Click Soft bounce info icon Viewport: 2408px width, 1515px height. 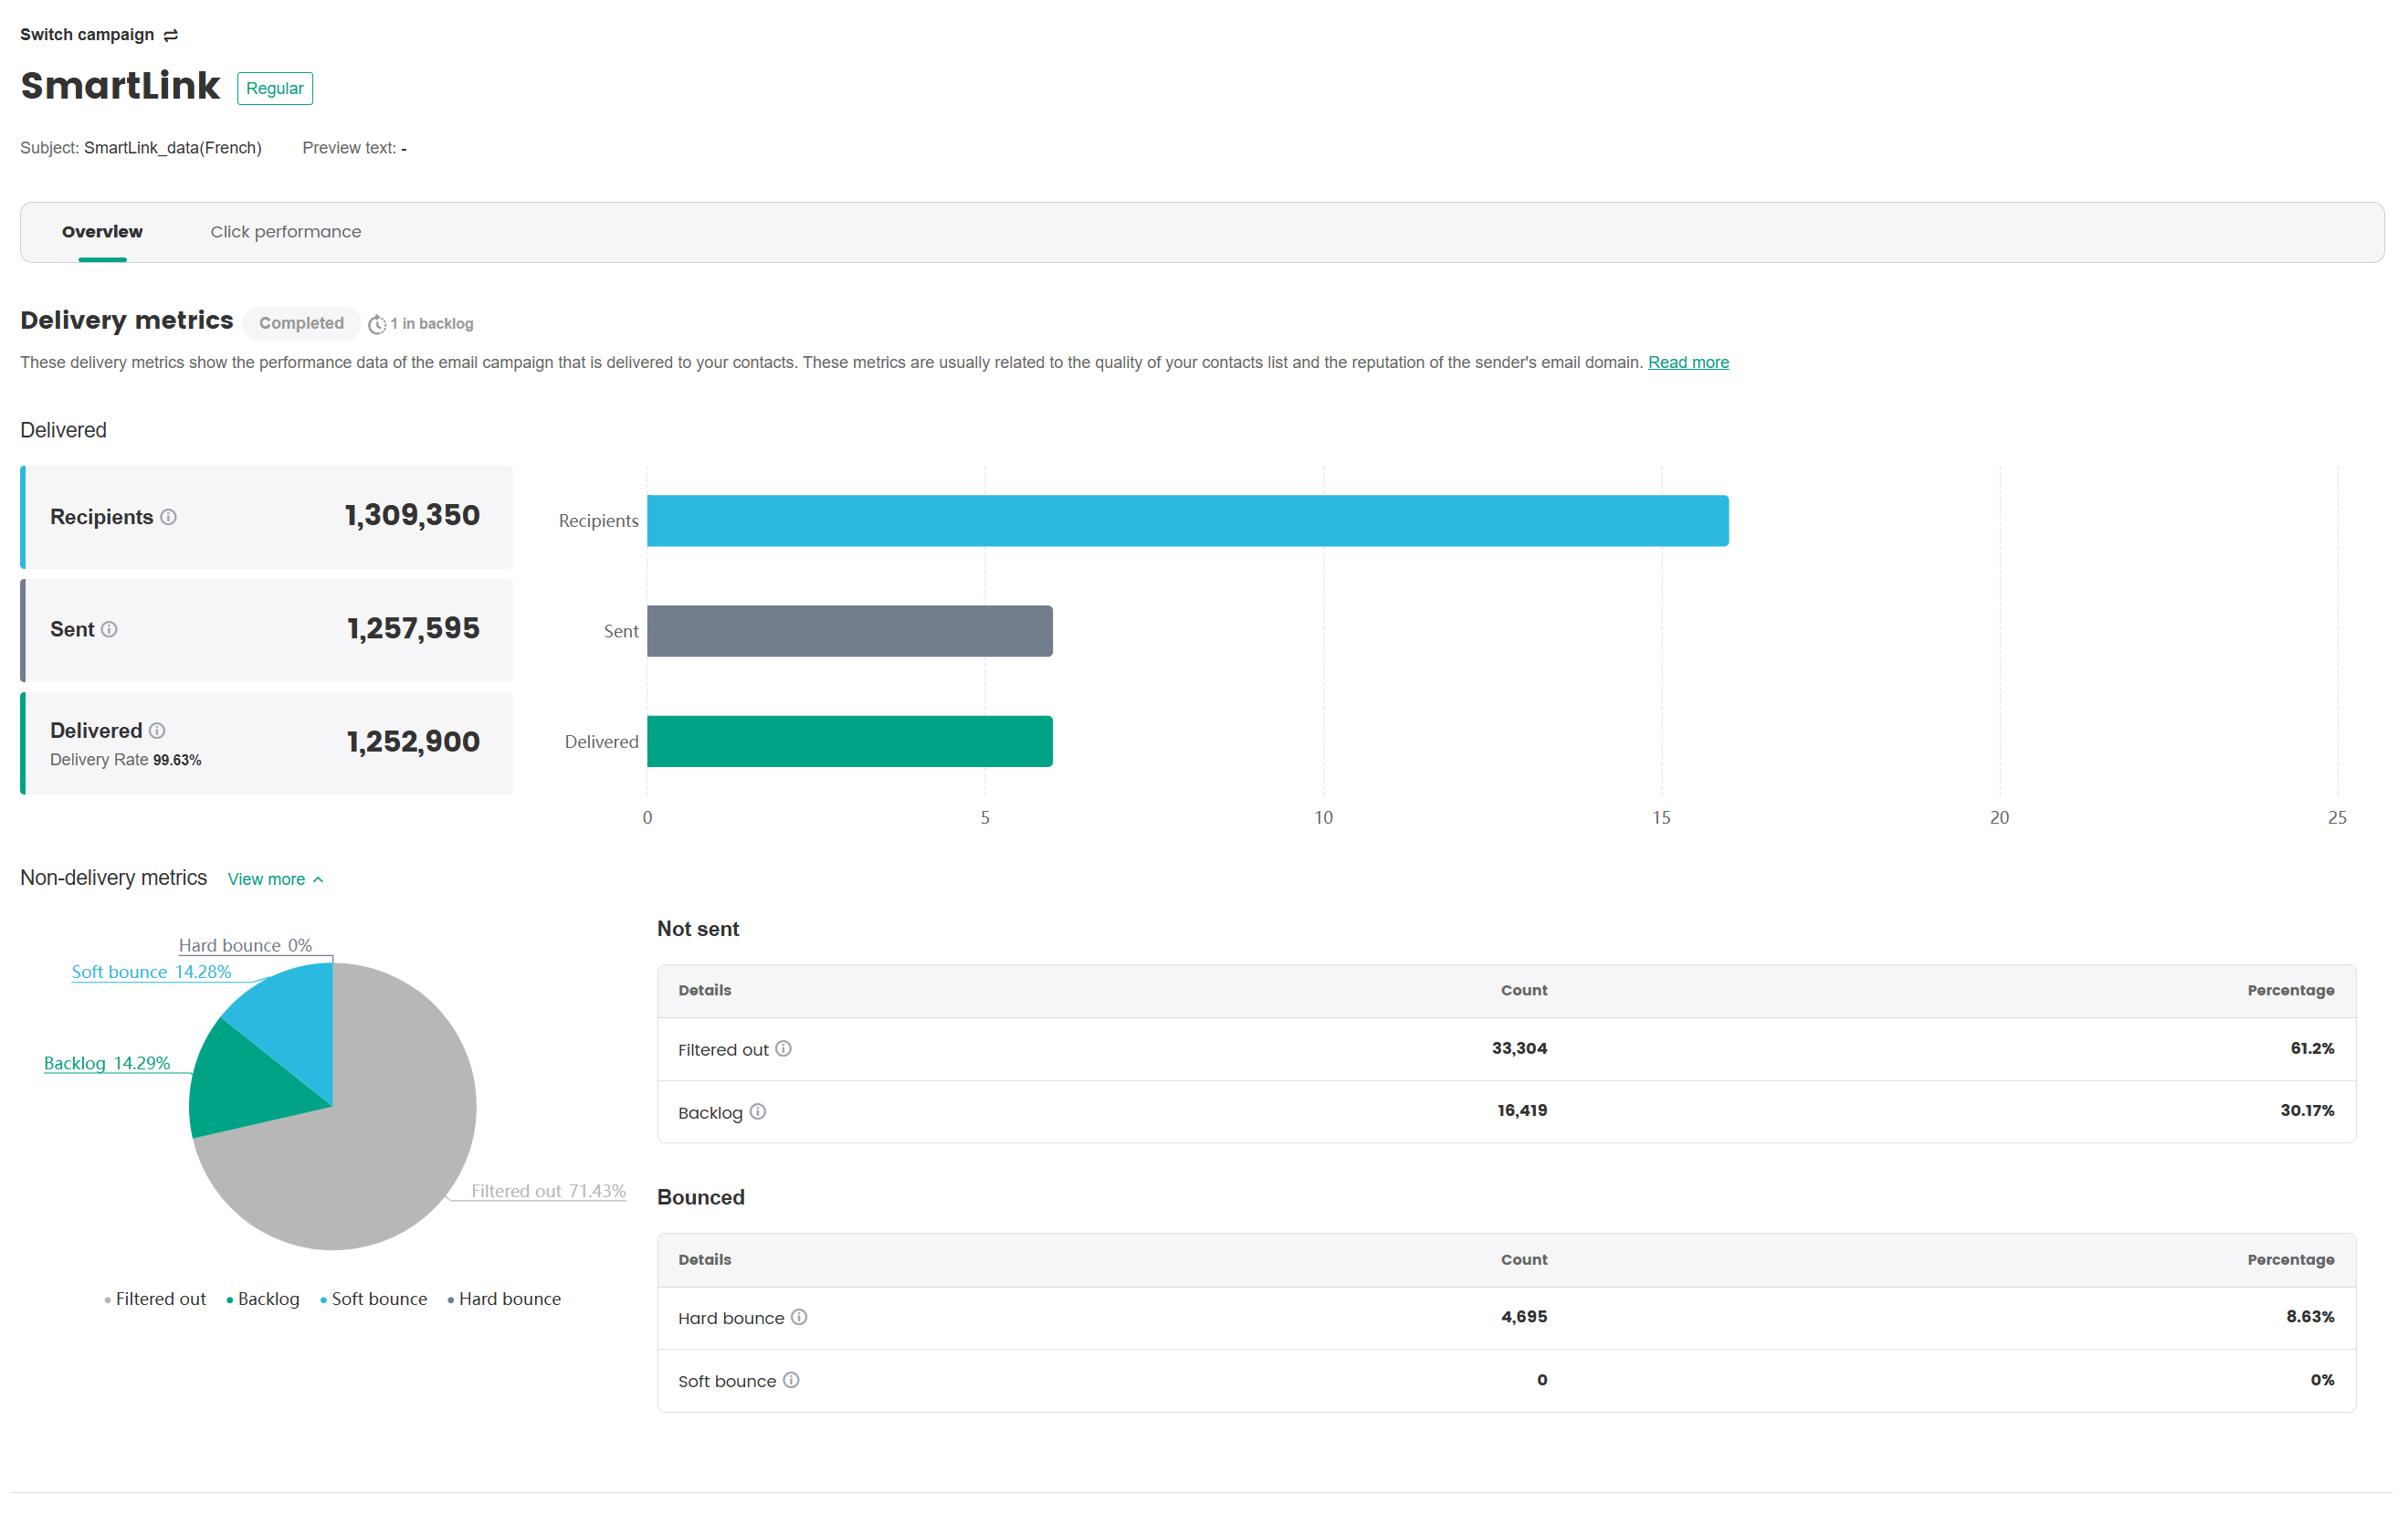[791, 1380]
